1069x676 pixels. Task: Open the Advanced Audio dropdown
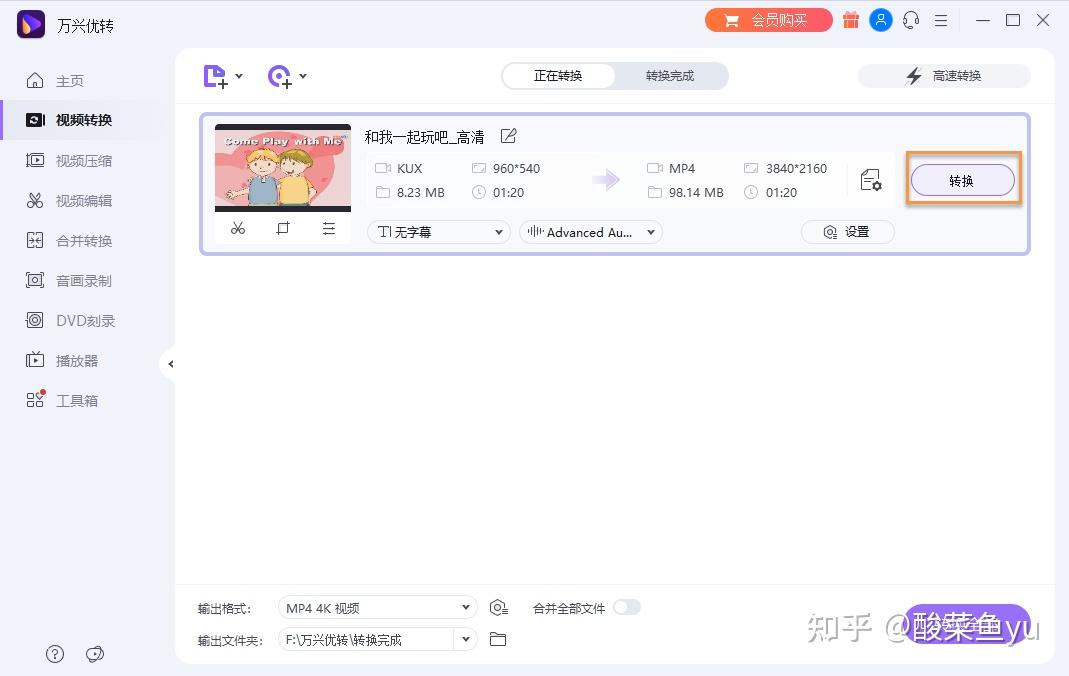[590, 232]
